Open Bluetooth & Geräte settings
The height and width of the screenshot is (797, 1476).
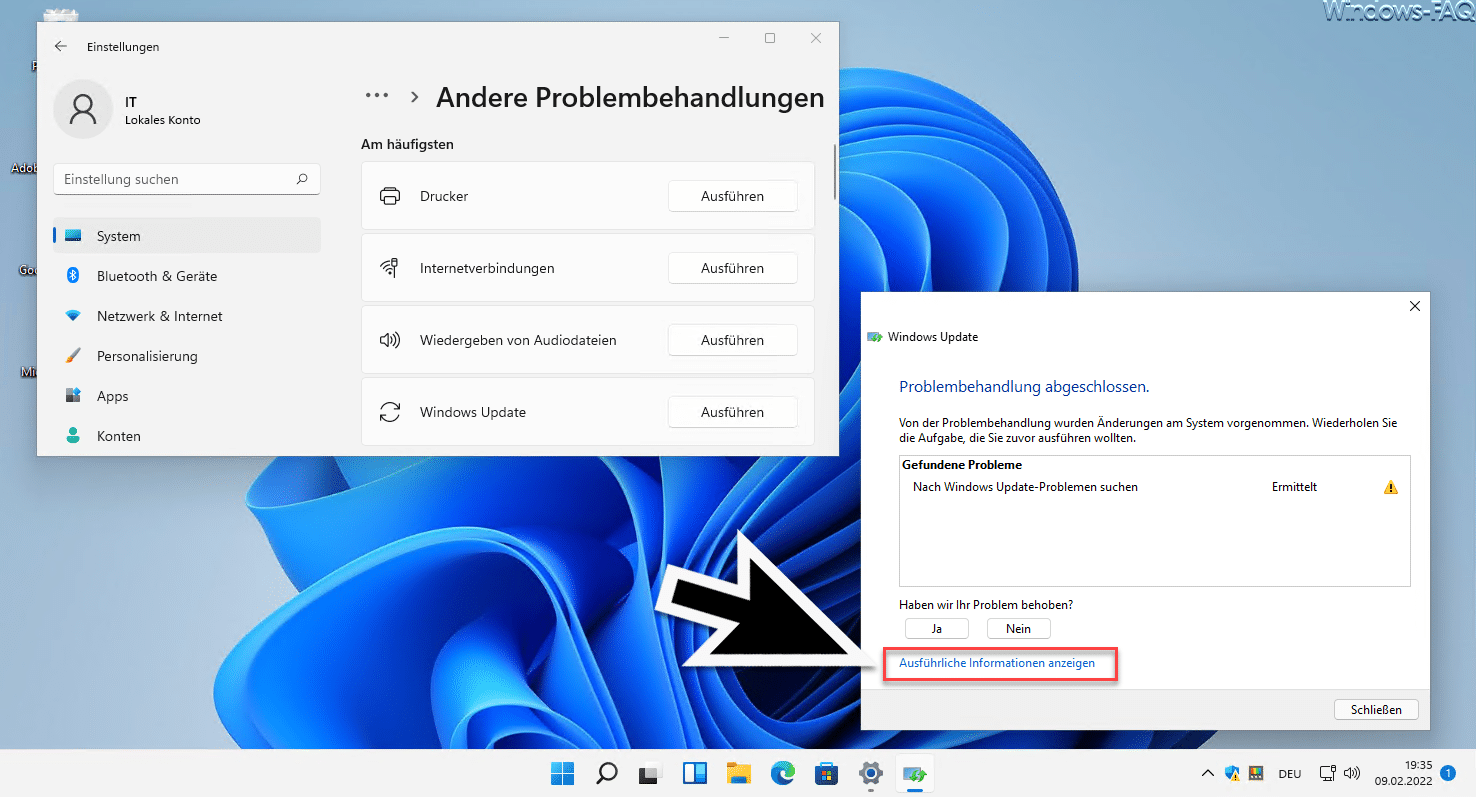pos(187,276)
